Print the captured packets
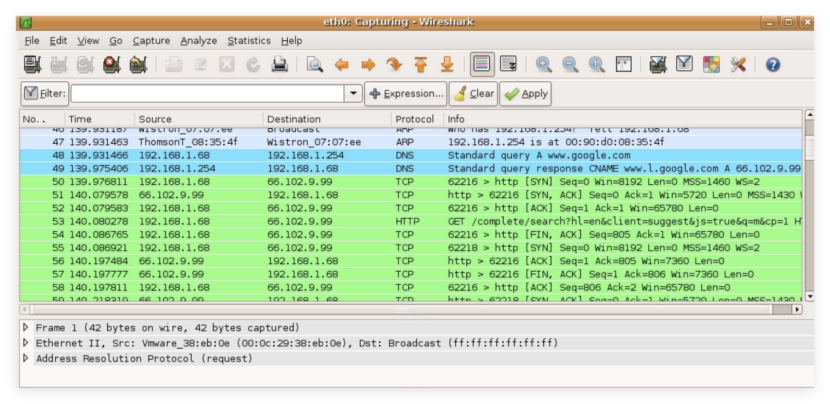The height and width of the screenshot is (404, 830). point(279,65)
